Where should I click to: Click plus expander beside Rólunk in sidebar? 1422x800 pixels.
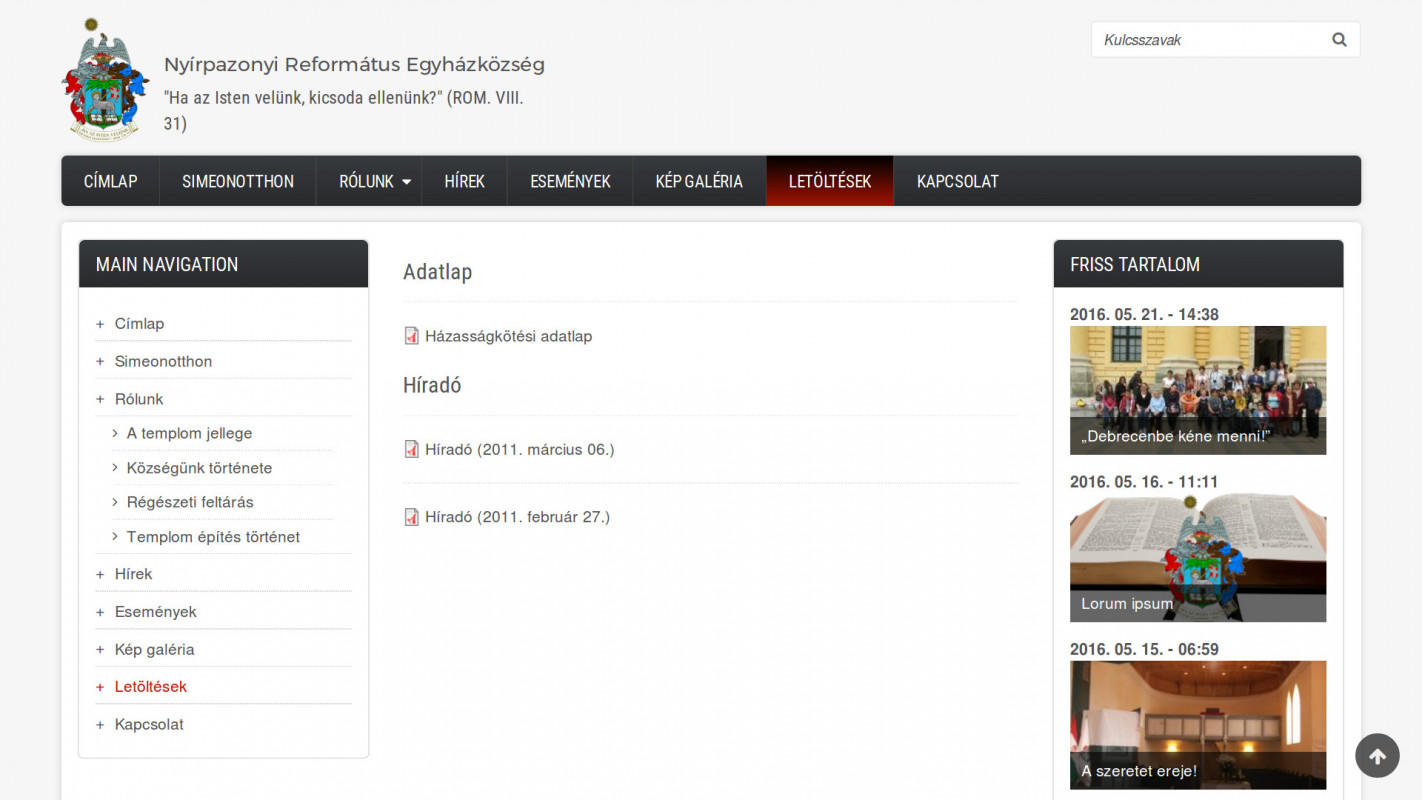click(x=100, y=399)
